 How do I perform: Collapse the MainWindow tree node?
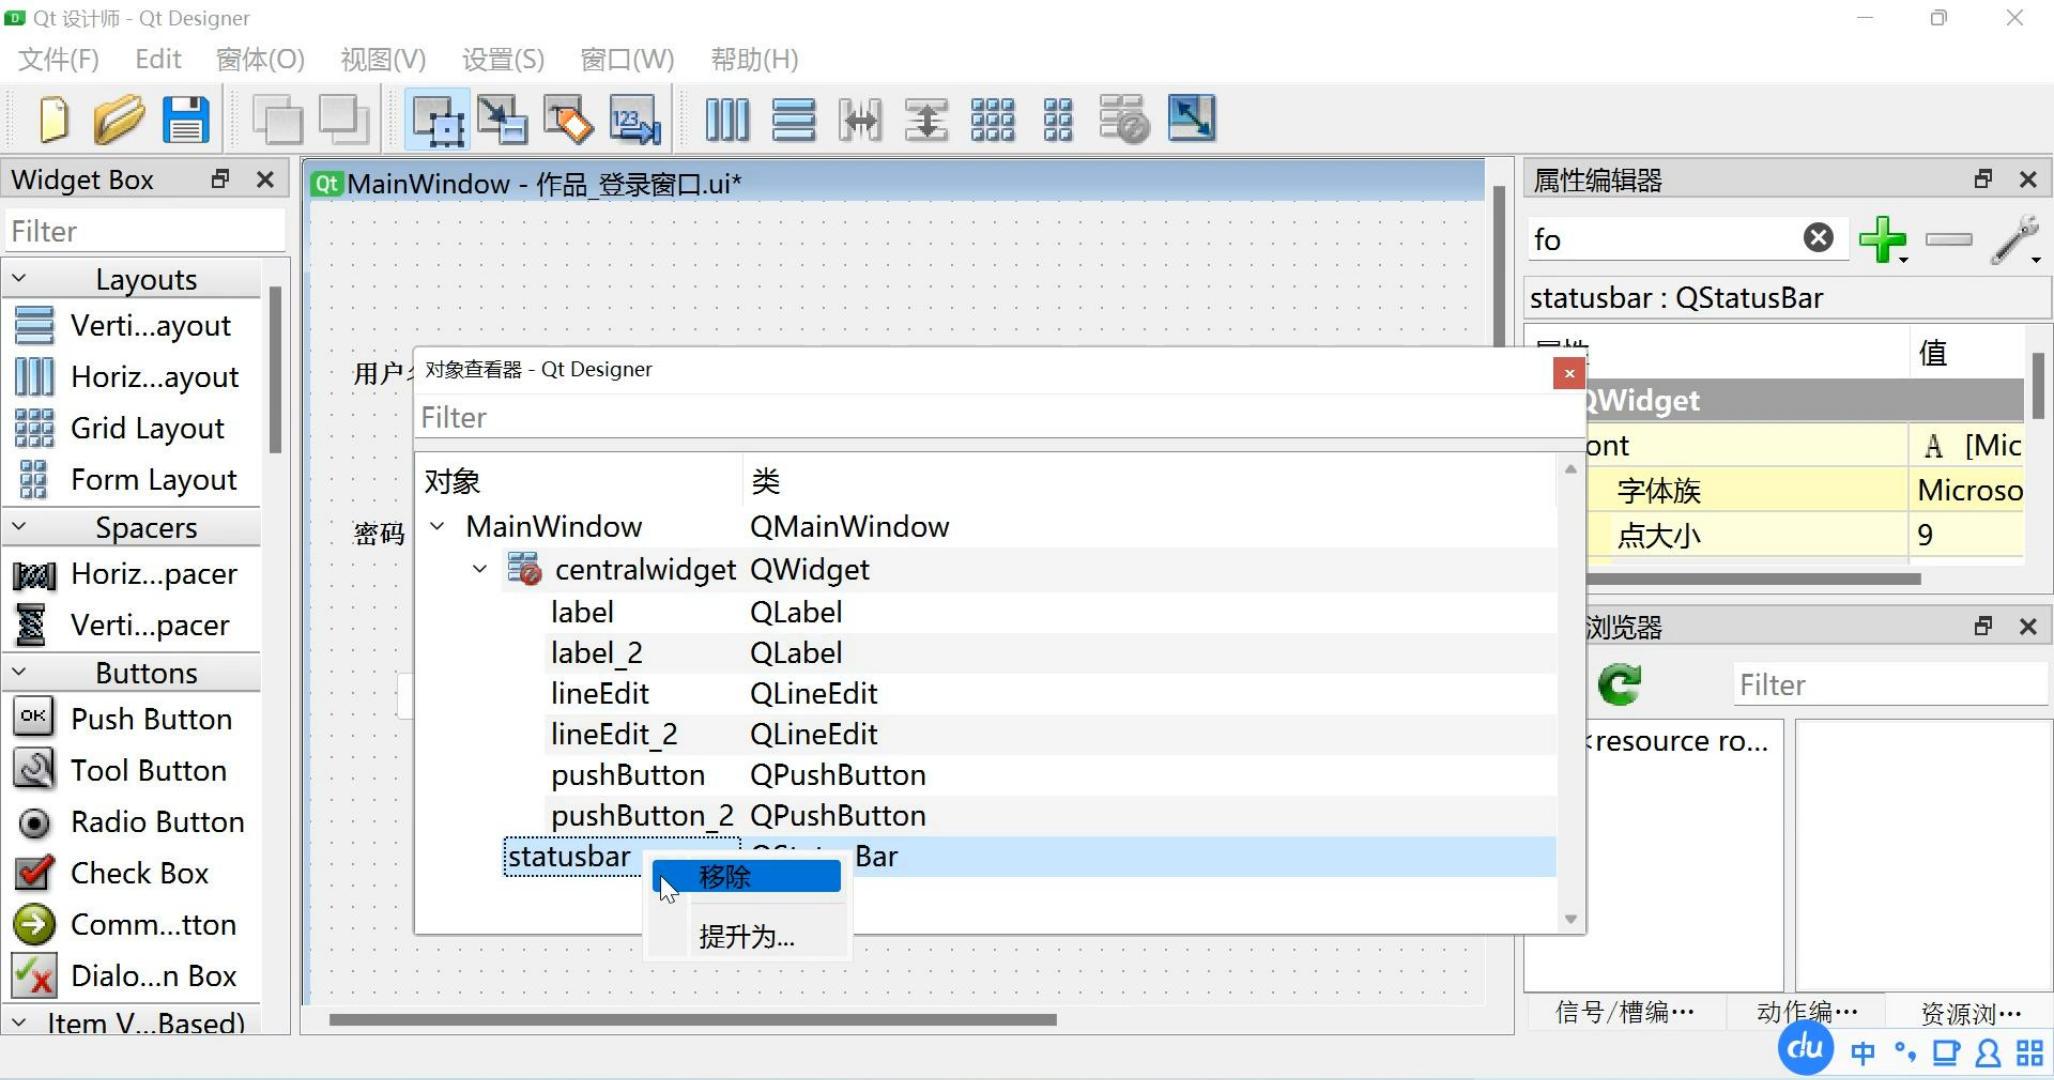(437, 526)
